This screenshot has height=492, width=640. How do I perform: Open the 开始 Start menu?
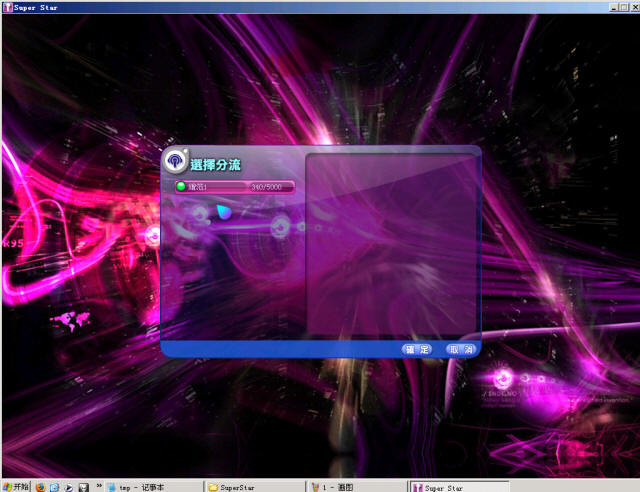click(16, 487)
